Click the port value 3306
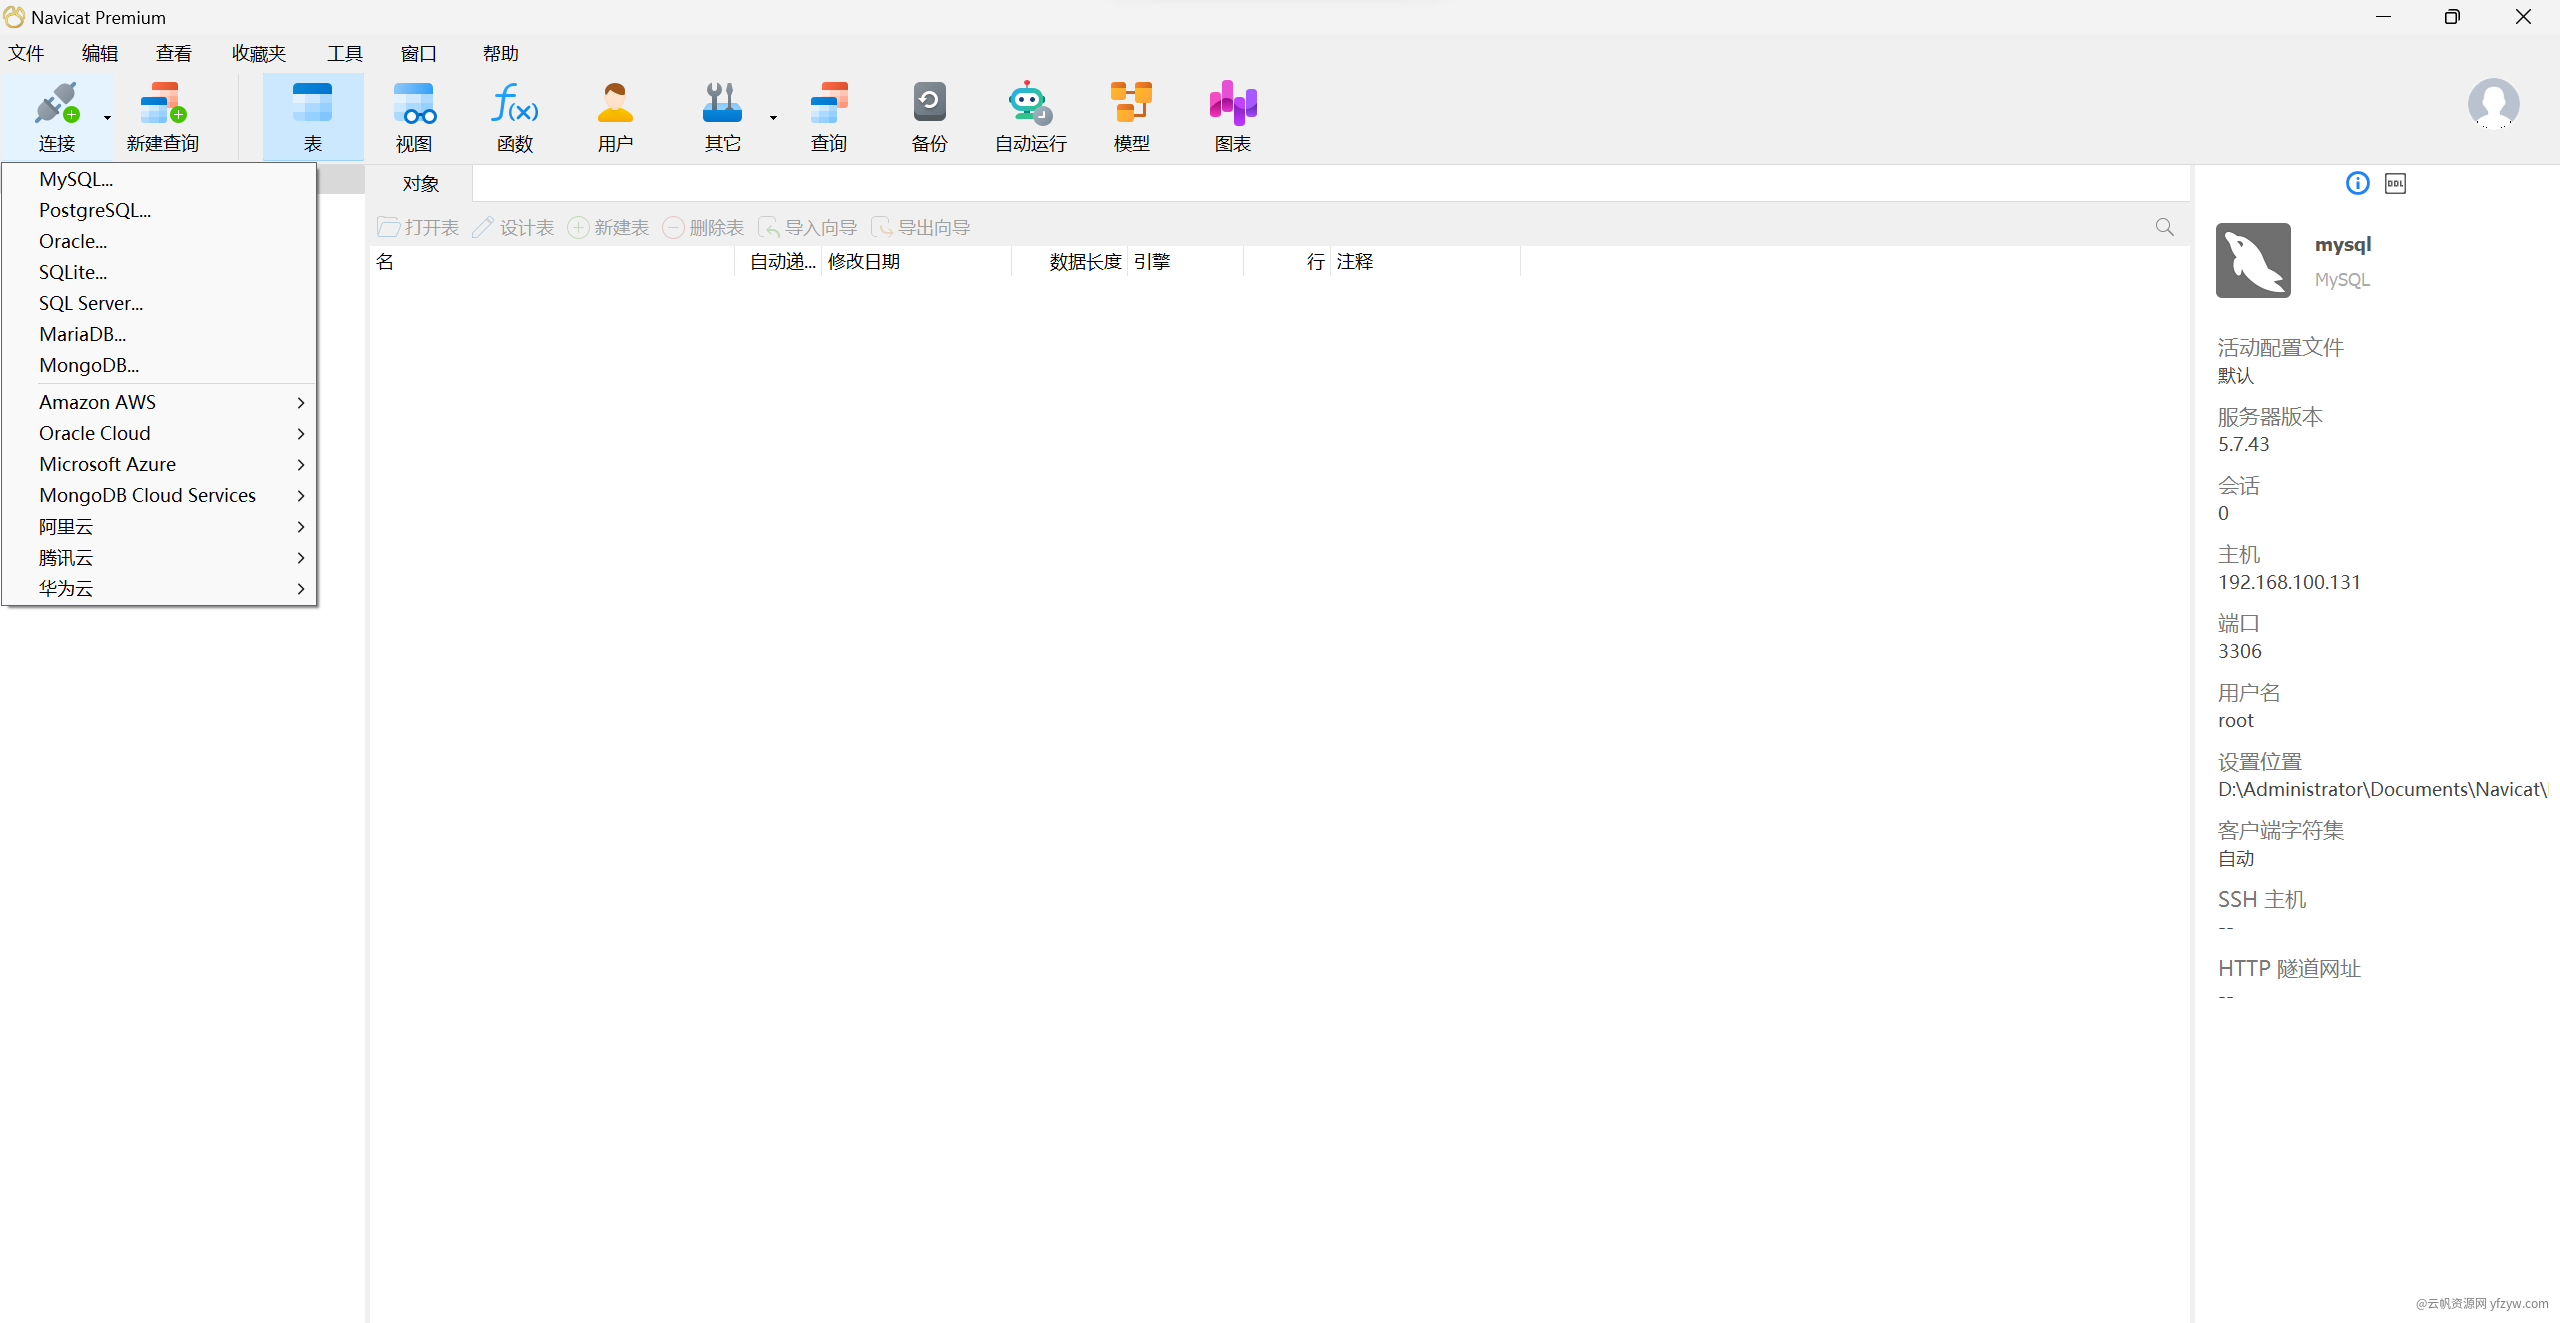The image size is (2560, 1323). coord(2239,651)
